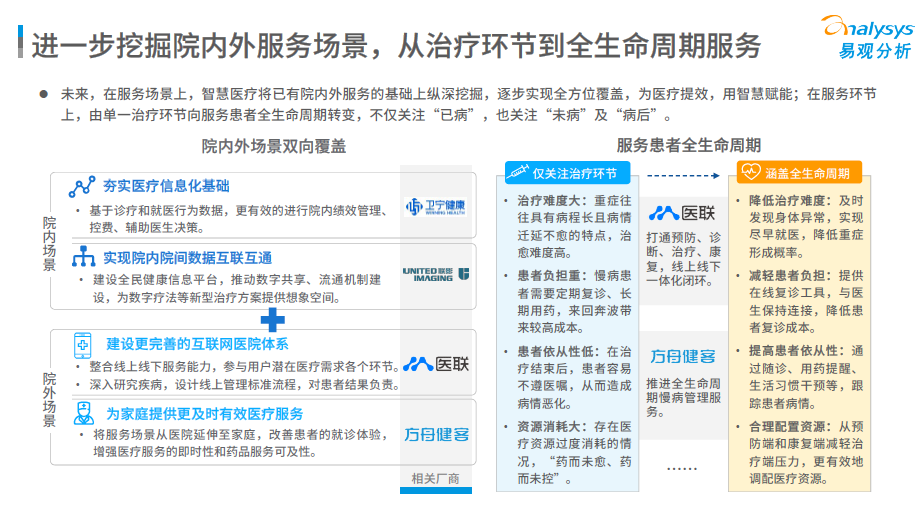
Task: Click the 为家庭提供更及时有效医疗服务 heading
Action: 205,413
